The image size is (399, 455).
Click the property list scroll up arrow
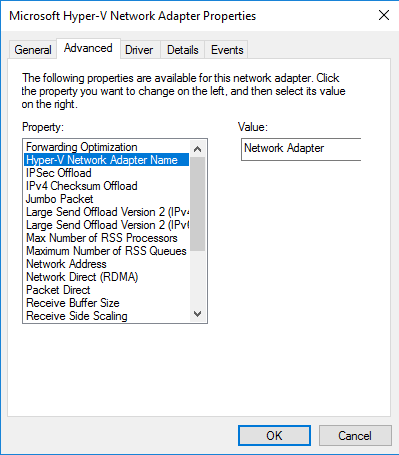point(197,149)
